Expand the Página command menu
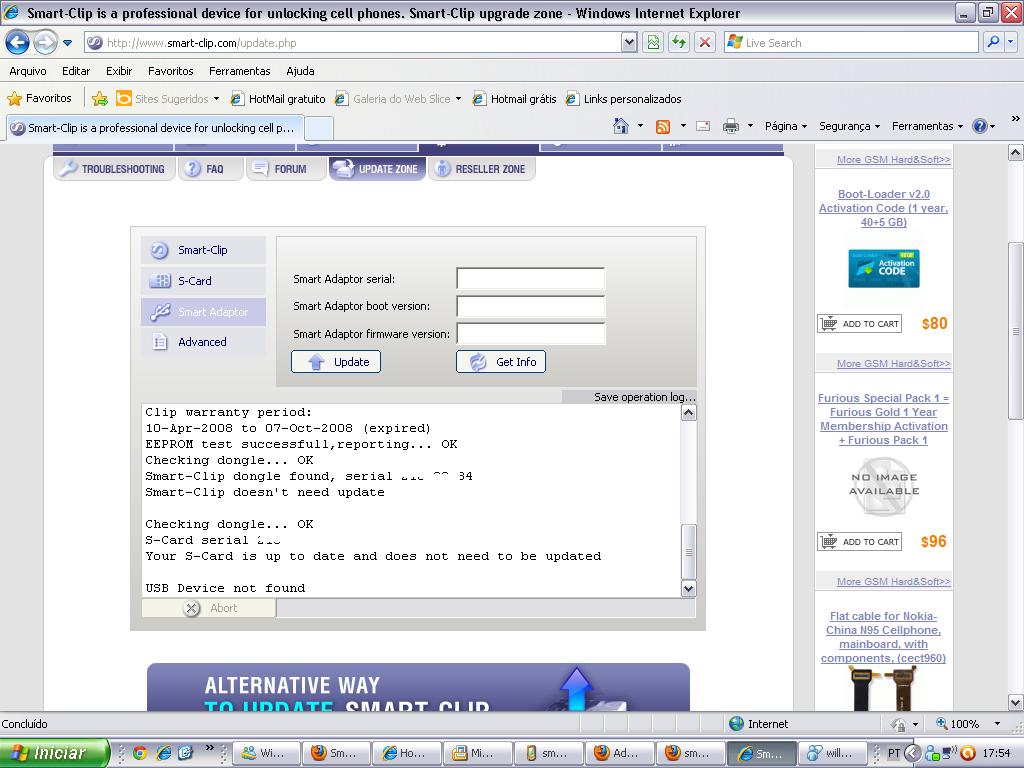This screenshot has width=1024, height=768. [786, 126]
